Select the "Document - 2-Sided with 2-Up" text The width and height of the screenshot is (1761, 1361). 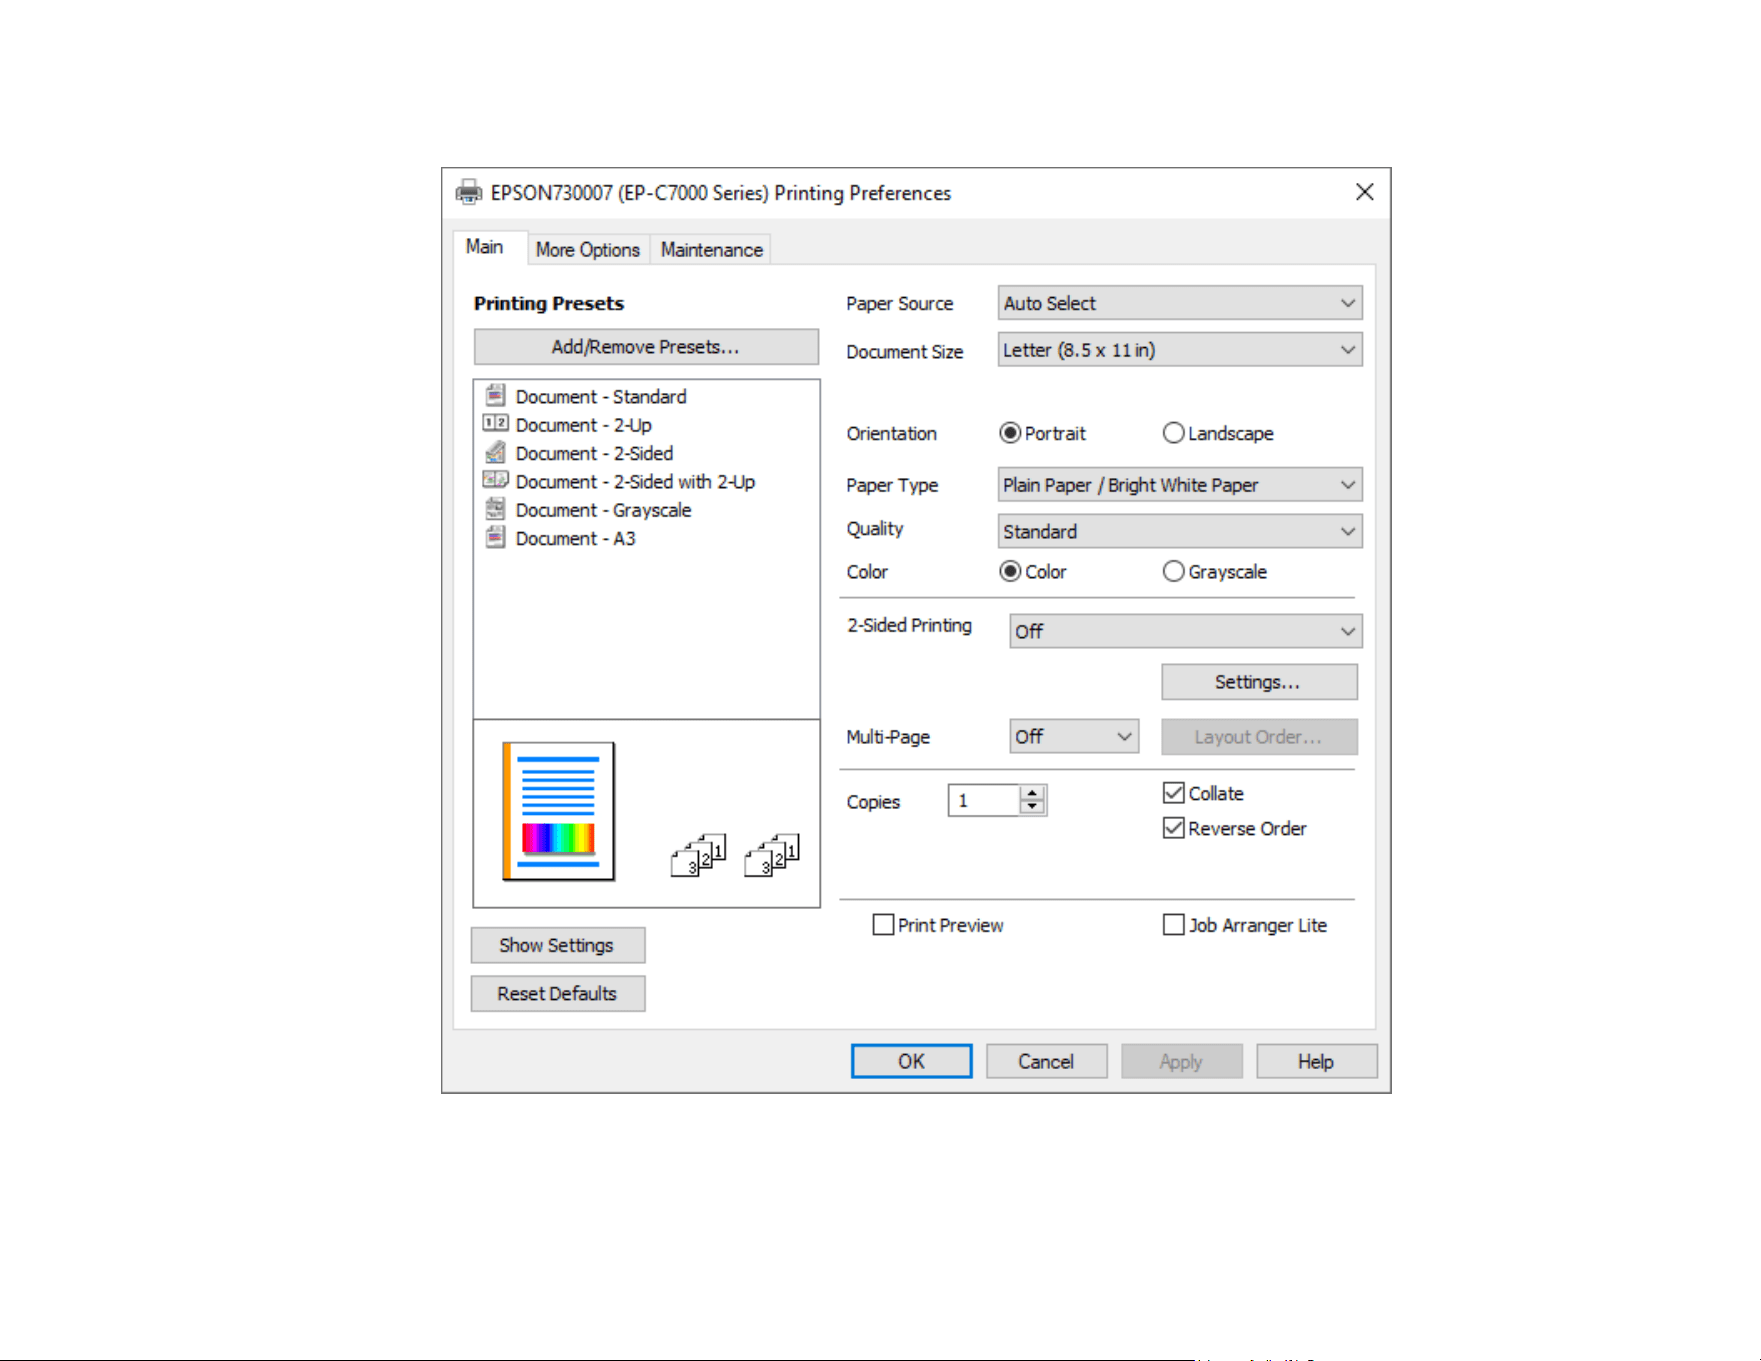click(x=636, y=482)
